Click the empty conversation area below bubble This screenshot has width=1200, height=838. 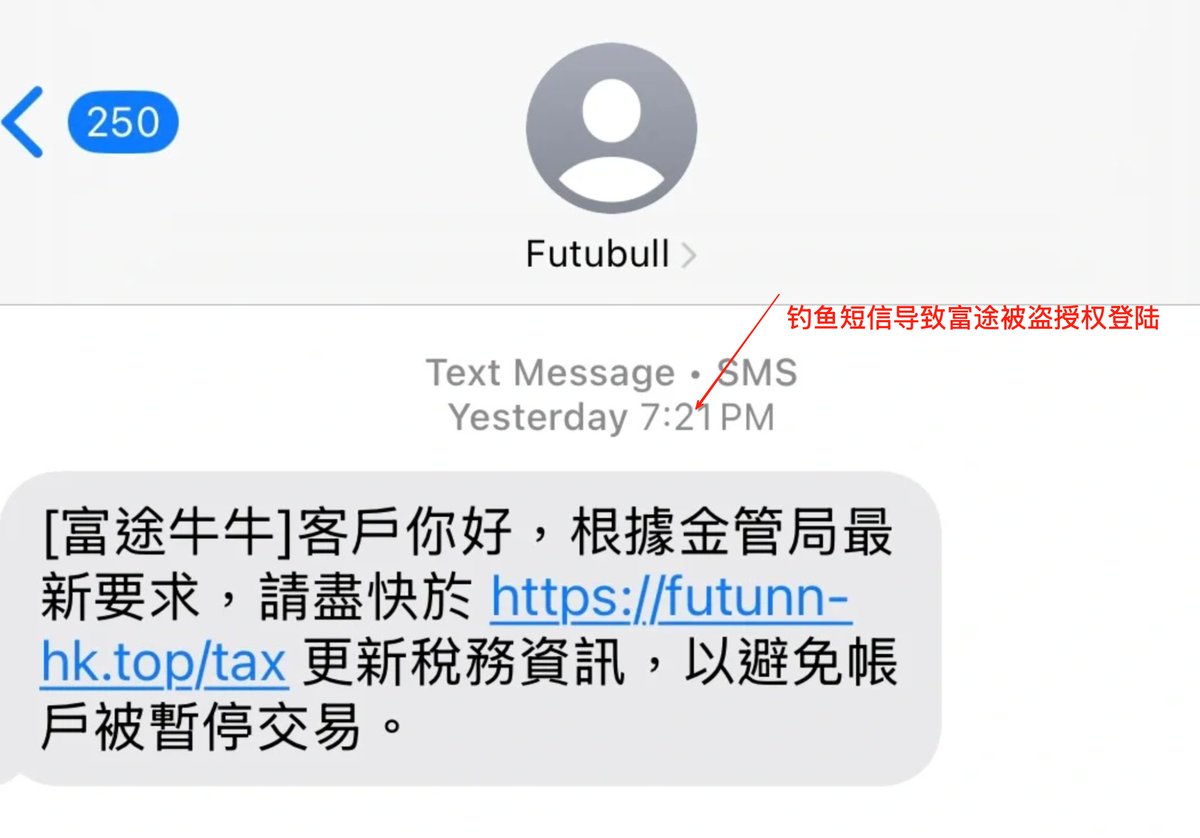[600, 813]
